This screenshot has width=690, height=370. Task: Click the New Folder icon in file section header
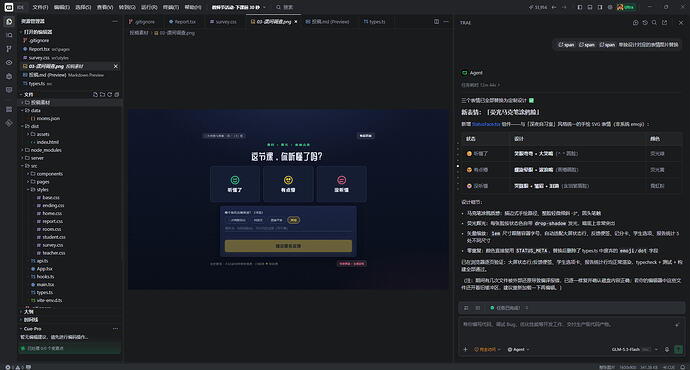tap(103, 95)
